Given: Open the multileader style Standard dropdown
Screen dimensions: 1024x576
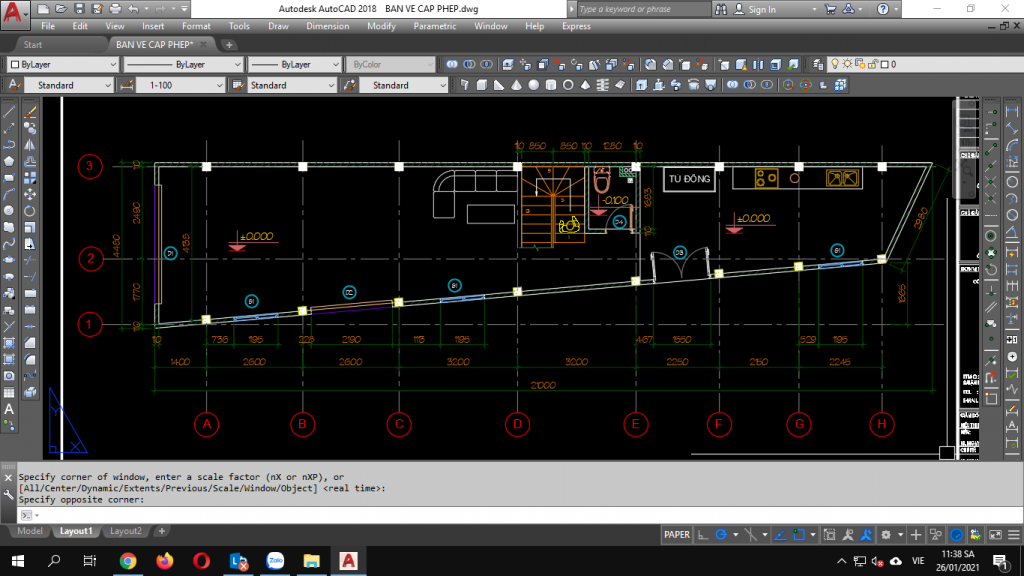Looking at the screenshot, I should (403, 85).
